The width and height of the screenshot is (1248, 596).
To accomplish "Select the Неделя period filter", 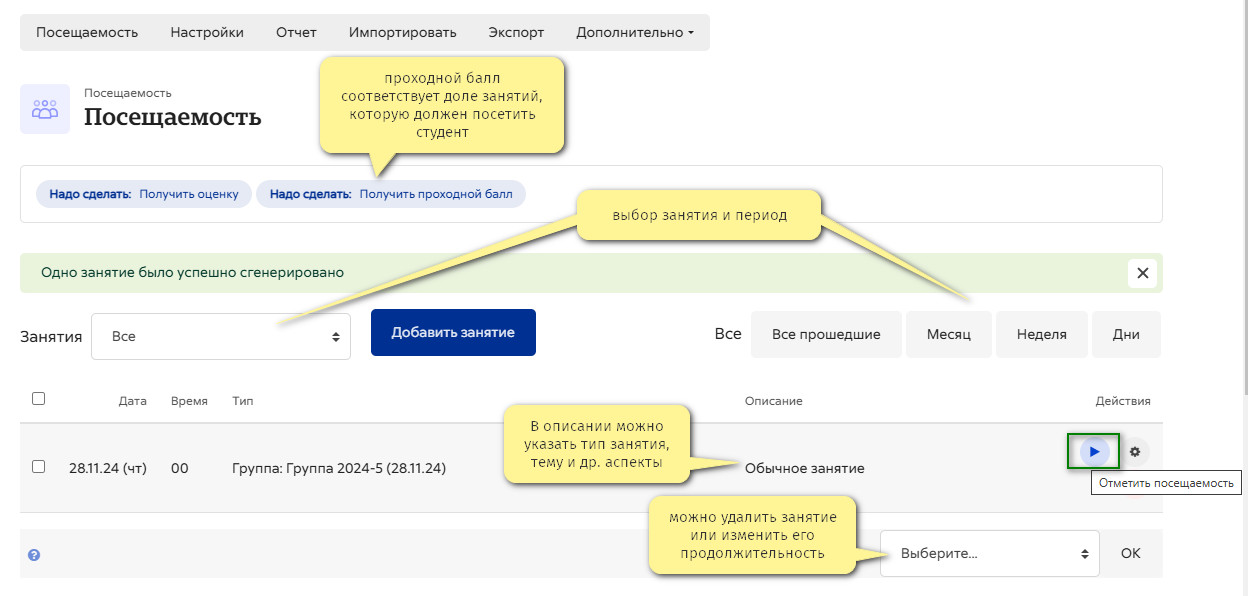I will click(x=1042, y=334).
